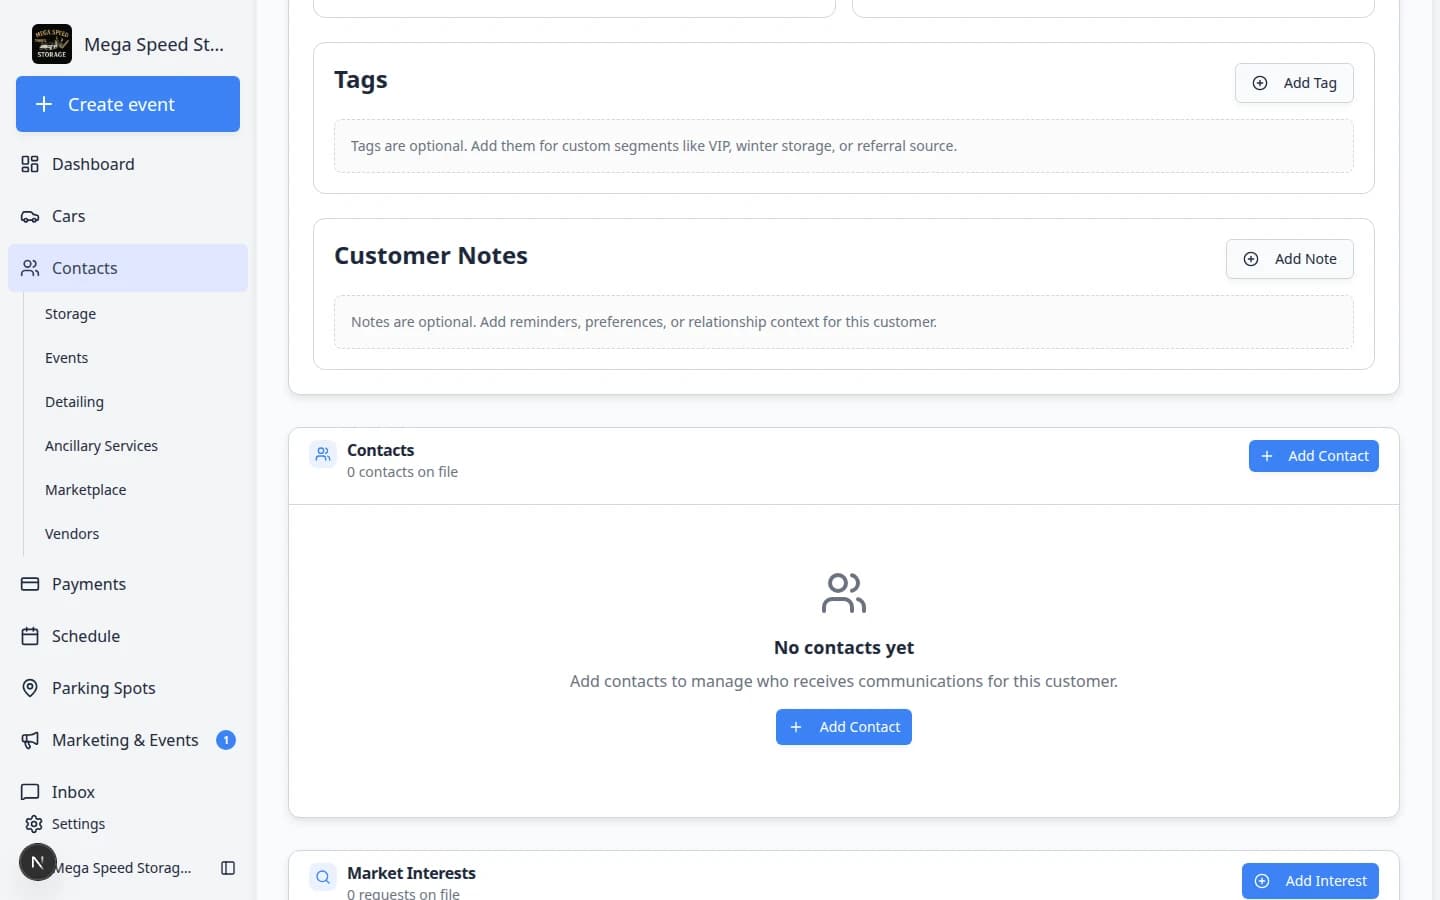Open the Vendors submenu item

(72, 534)
